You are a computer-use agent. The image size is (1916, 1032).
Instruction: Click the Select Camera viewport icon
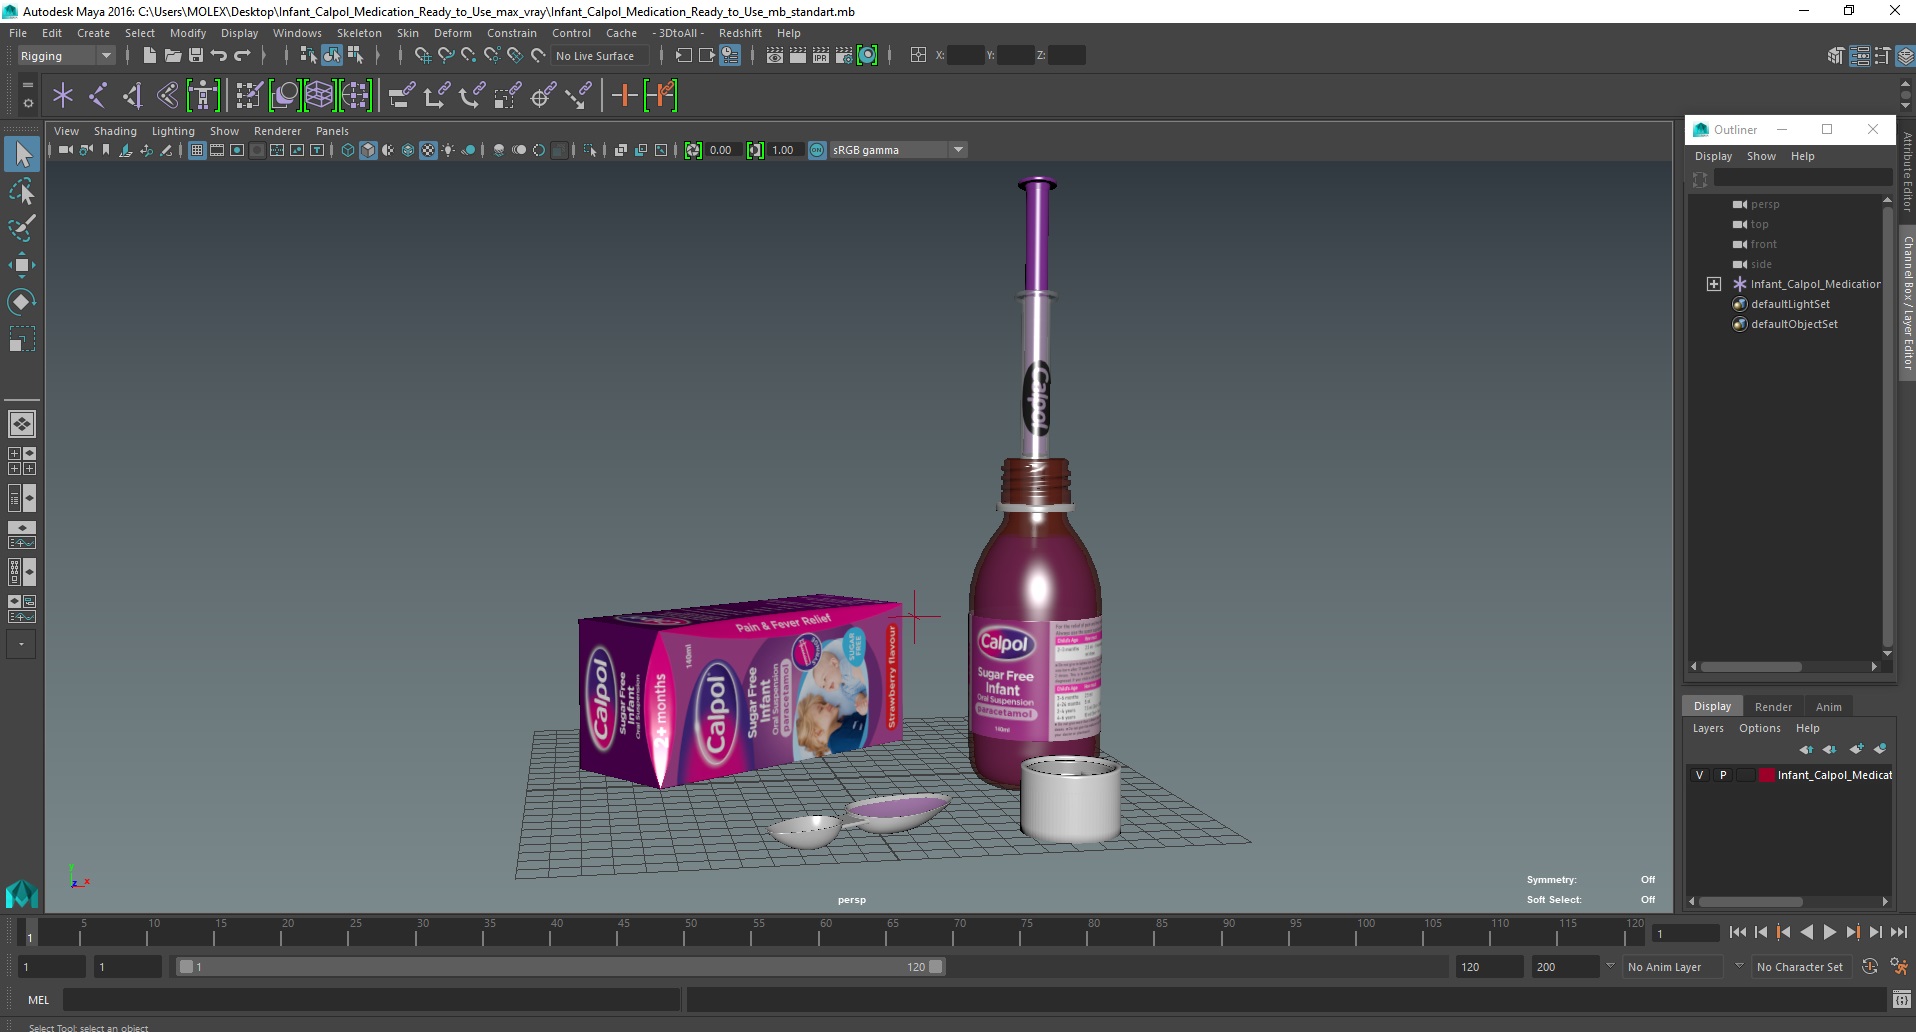(65, 150)
